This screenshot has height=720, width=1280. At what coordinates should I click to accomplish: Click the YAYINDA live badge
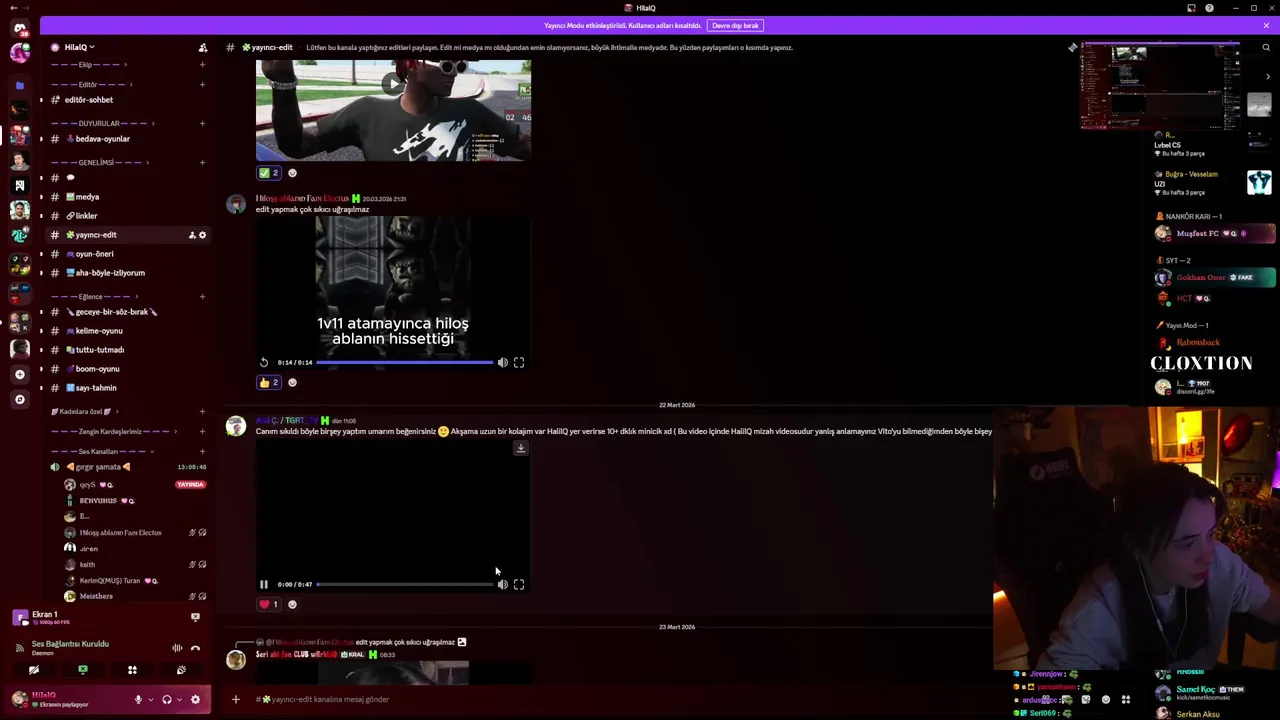click(190, 485)
